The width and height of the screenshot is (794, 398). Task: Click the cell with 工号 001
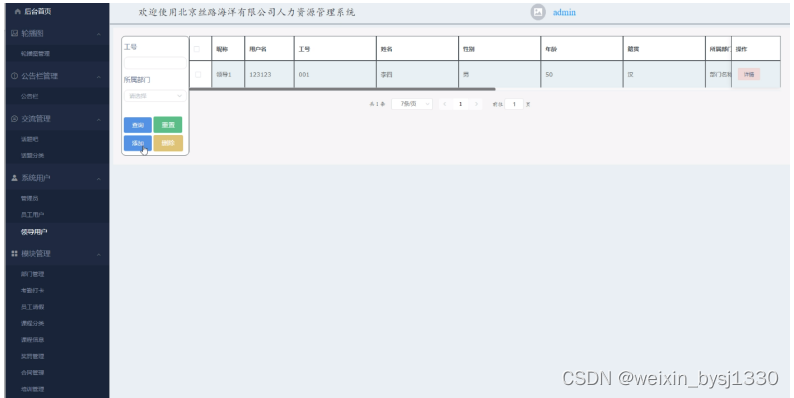[335, 74]
